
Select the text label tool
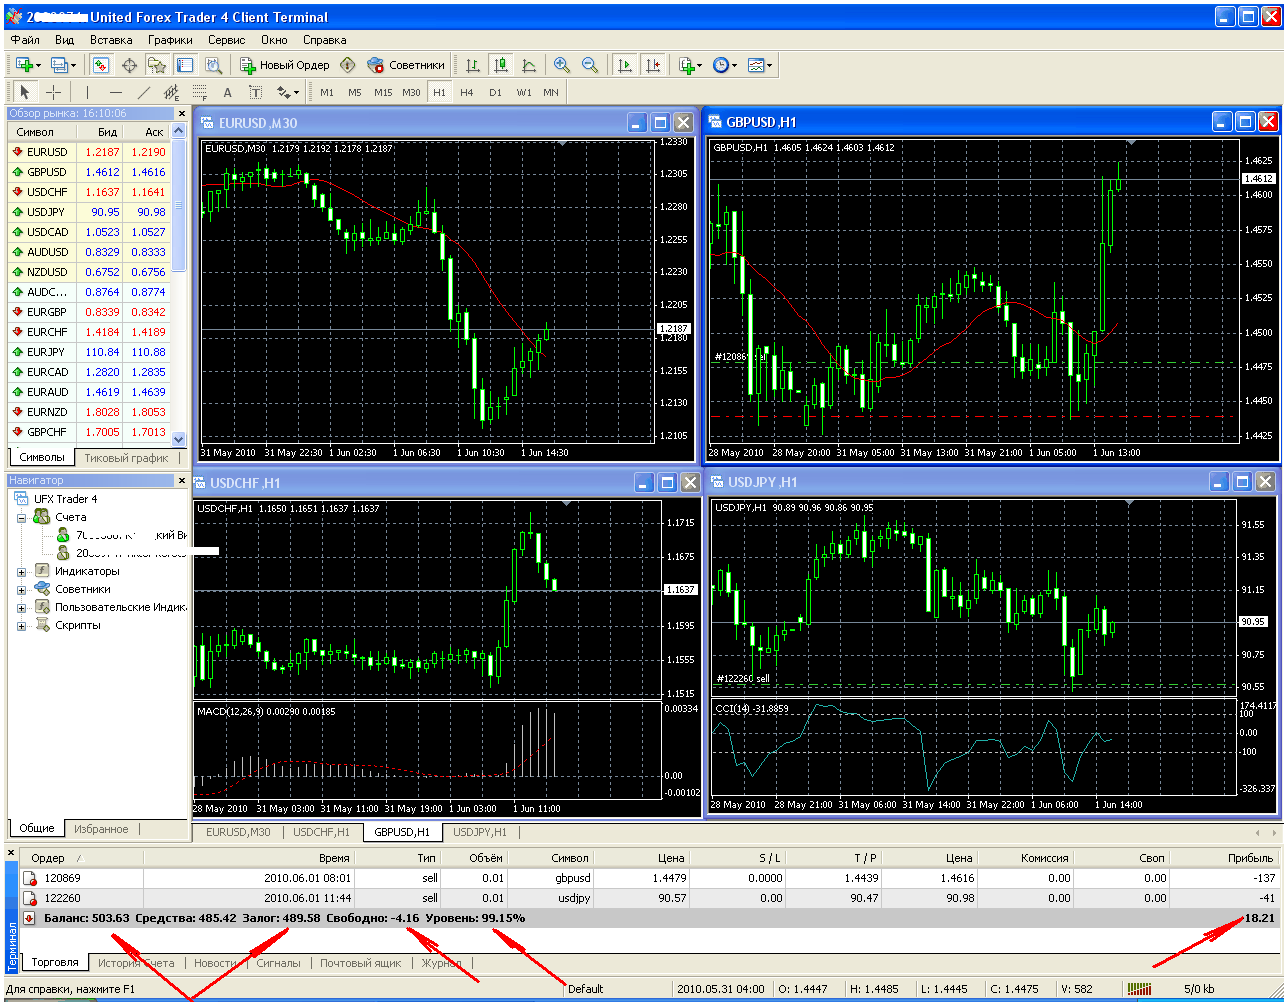click(255, 92)
